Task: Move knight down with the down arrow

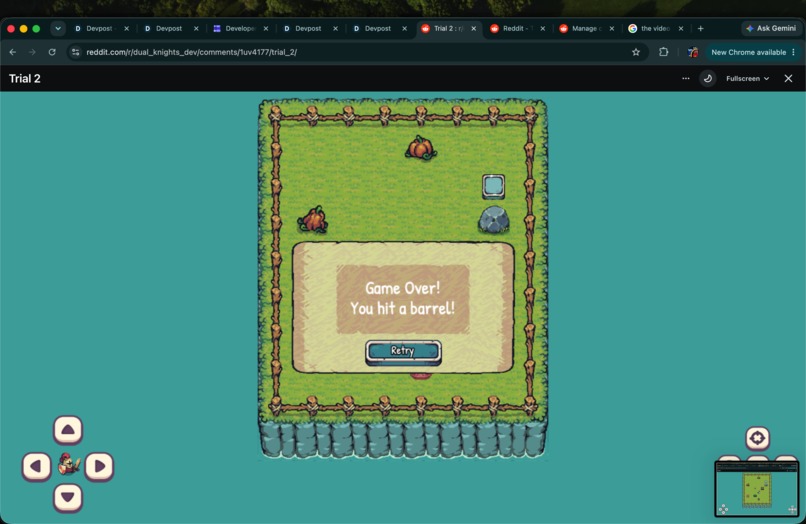Action: (x=68, y=498)
